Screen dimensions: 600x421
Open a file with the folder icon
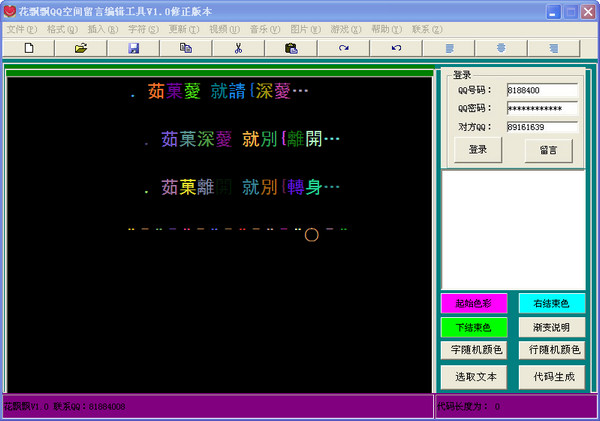(81, 48)
